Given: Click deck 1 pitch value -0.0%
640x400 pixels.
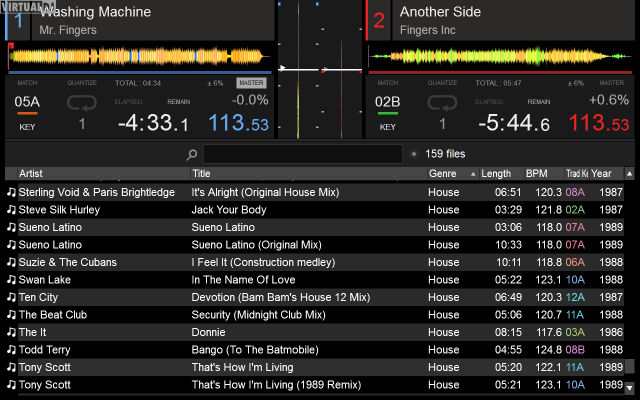Looking at the screenshot, I should coord(250,100).
